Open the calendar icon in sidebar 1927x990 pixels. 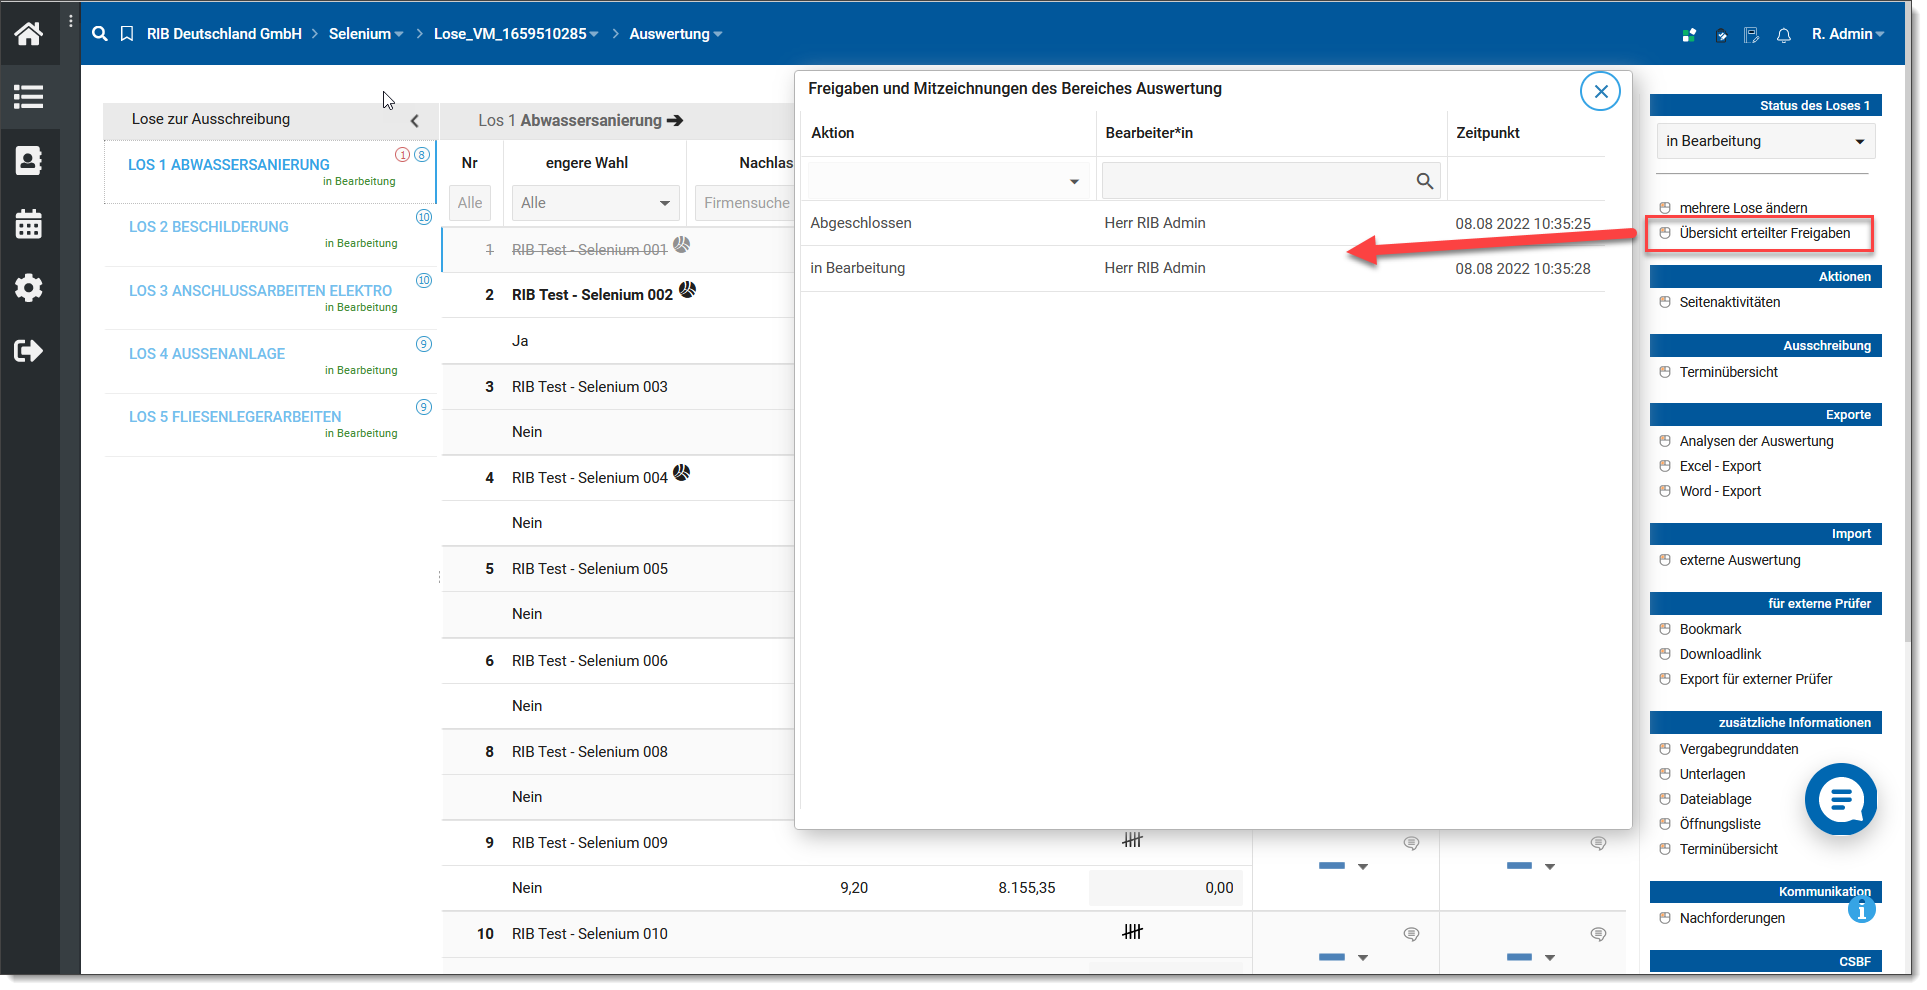point(28,224)
